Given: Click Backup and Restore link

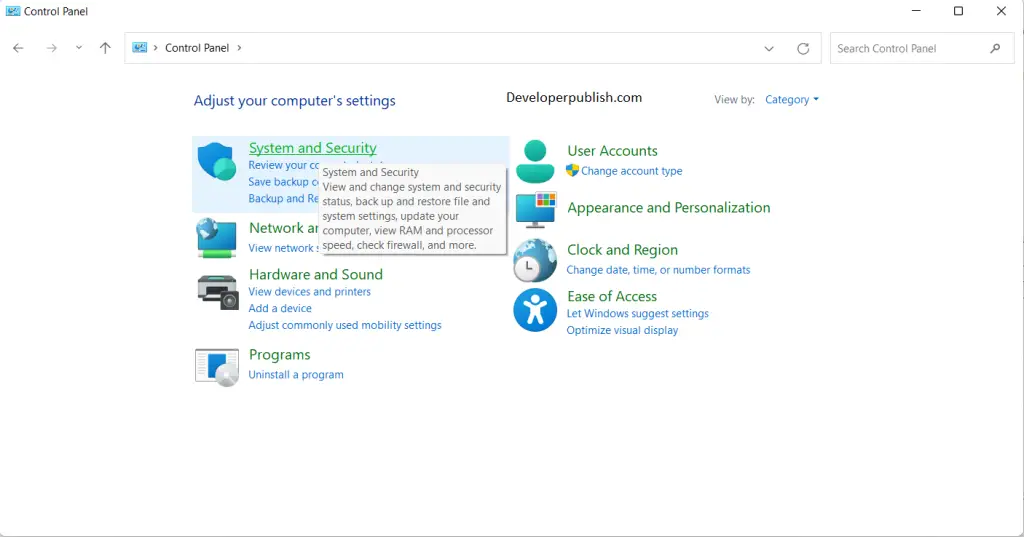Looking at the screenshot, I should pos(283,199).
